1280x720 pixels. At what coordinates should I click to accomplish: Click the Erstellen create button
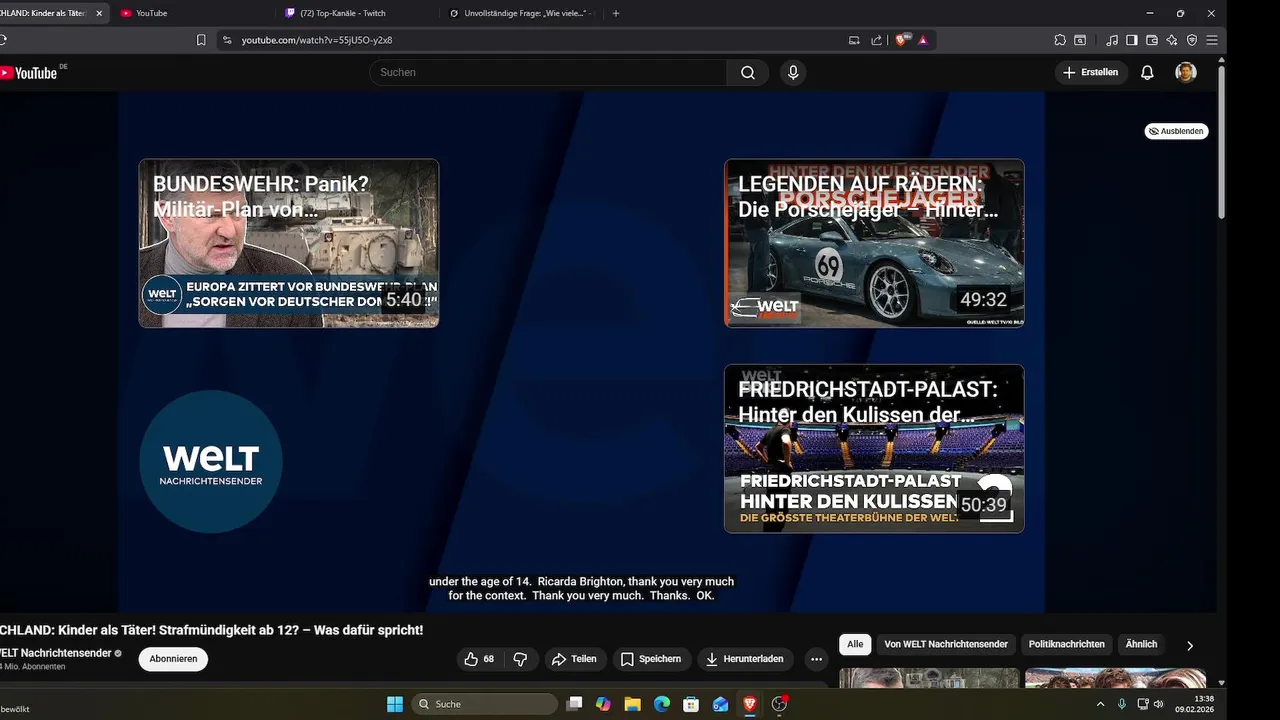1091,72
